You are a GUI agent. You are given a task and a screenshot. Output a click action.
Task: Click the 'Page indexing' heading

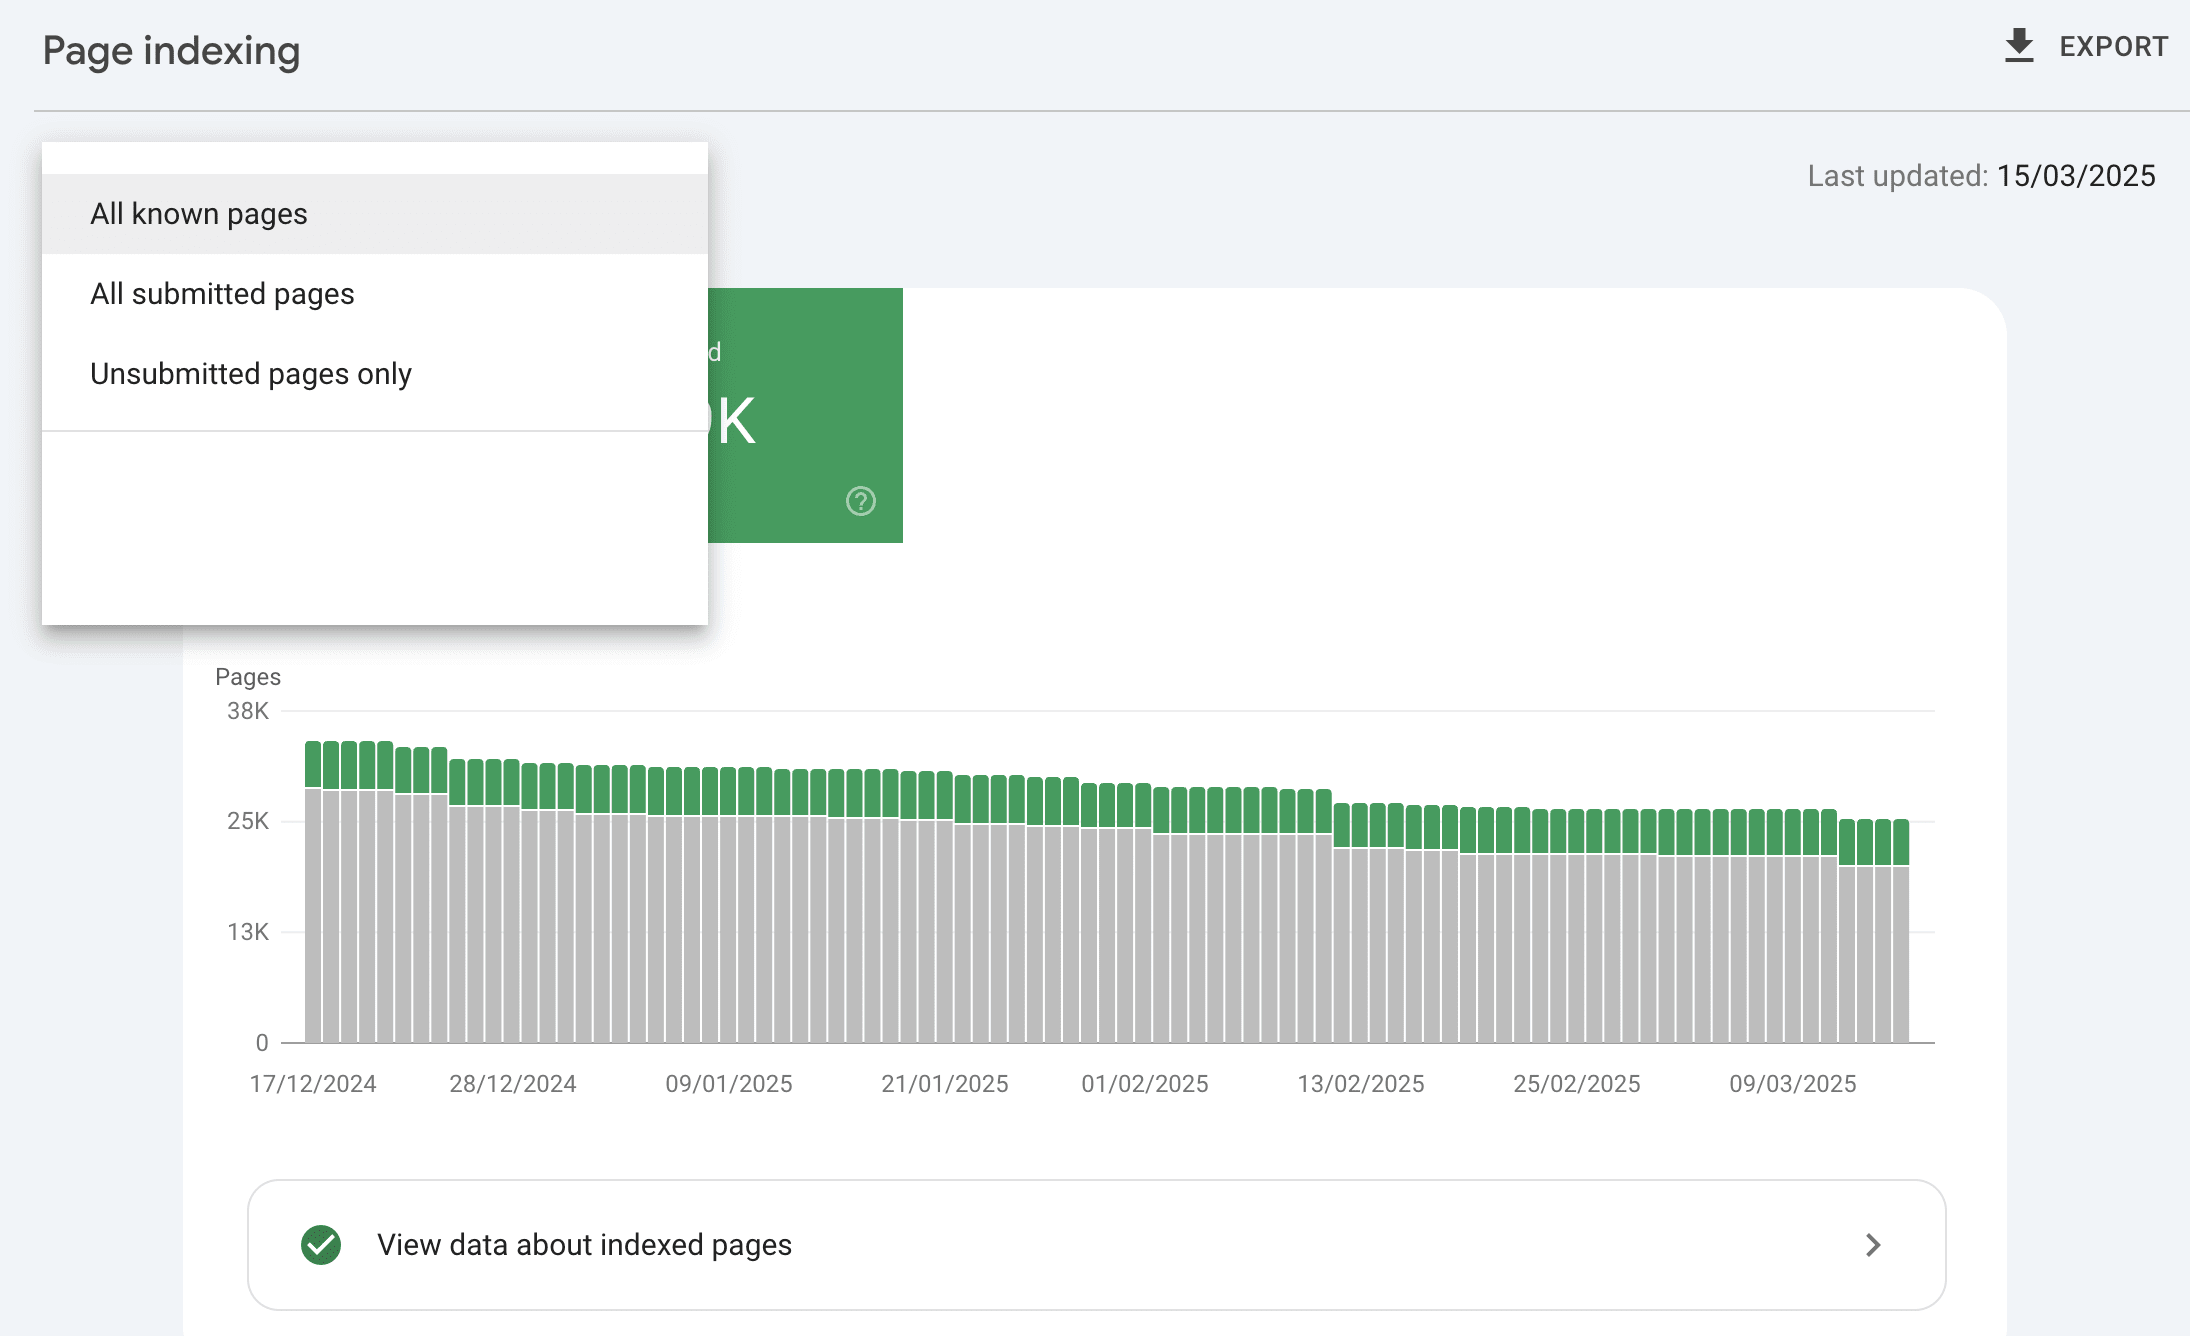tap(171, 51)
